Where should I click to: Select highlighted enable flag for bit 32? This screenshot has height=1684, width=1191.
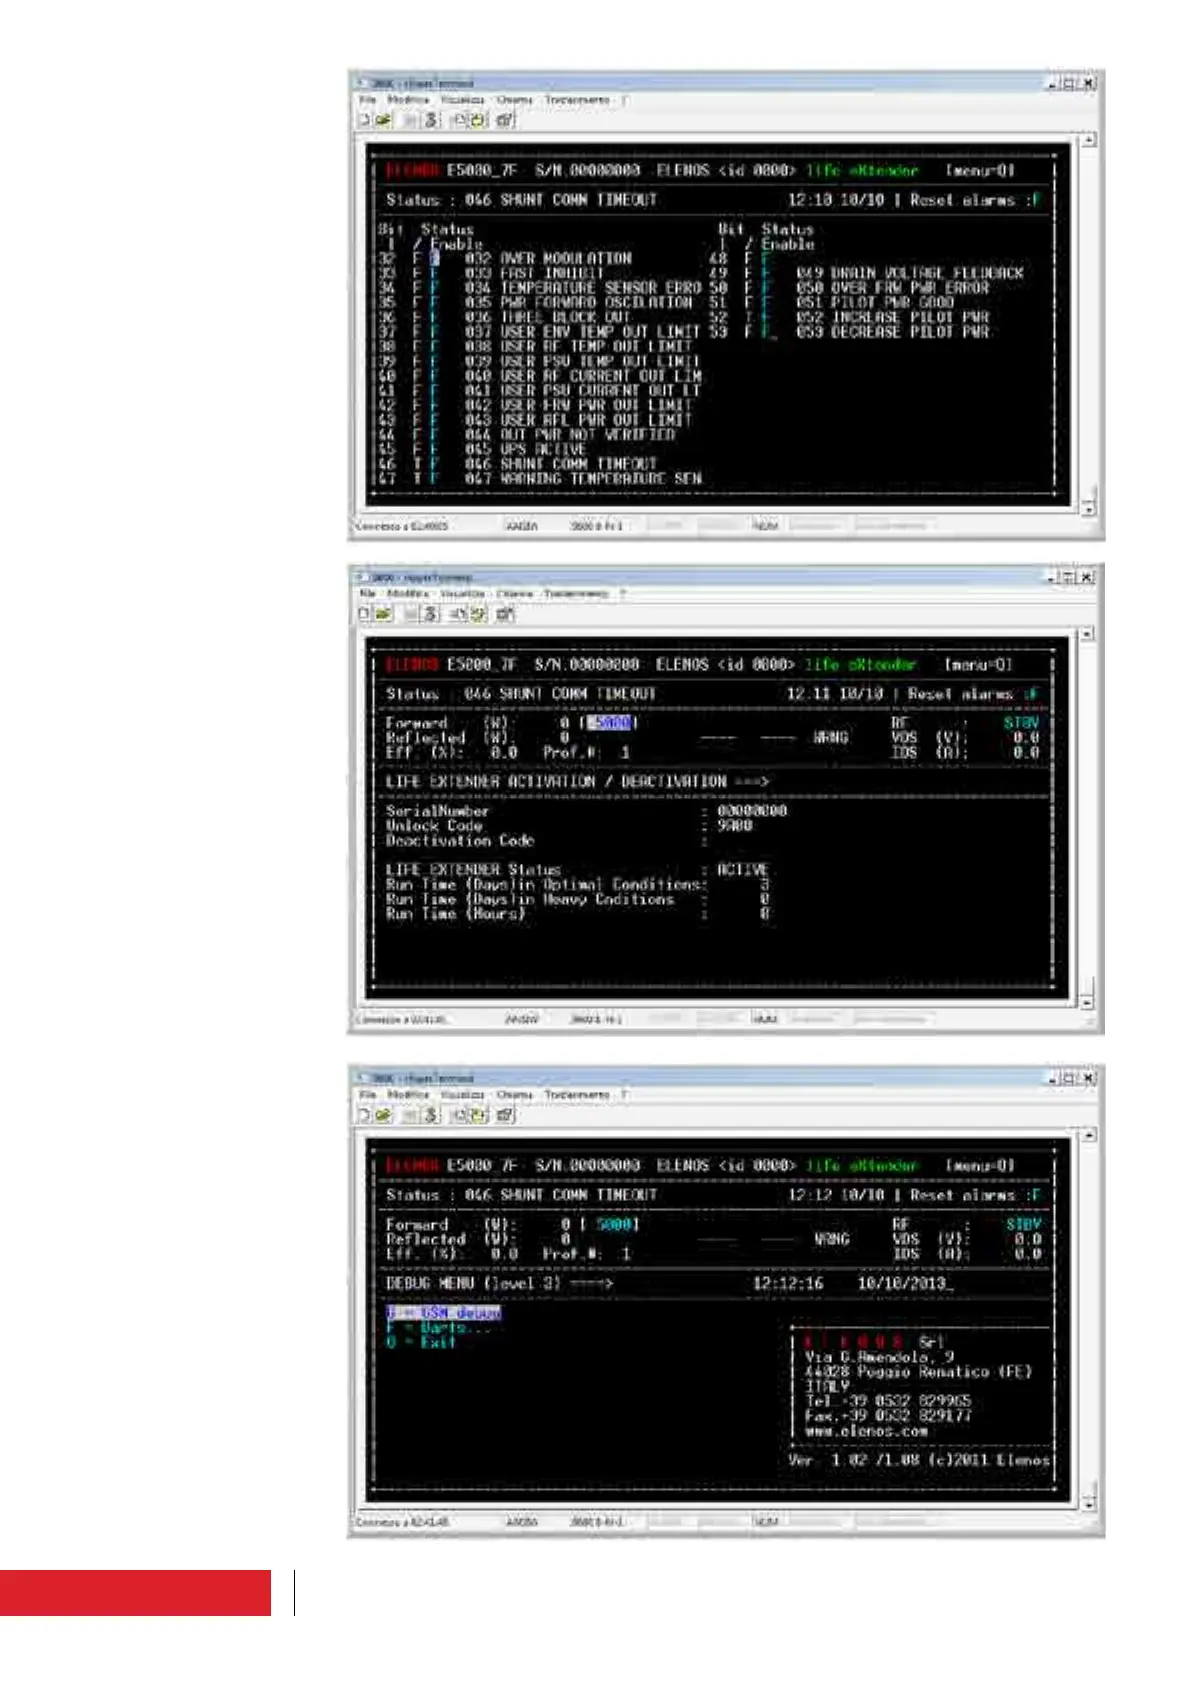pos(435,258)
